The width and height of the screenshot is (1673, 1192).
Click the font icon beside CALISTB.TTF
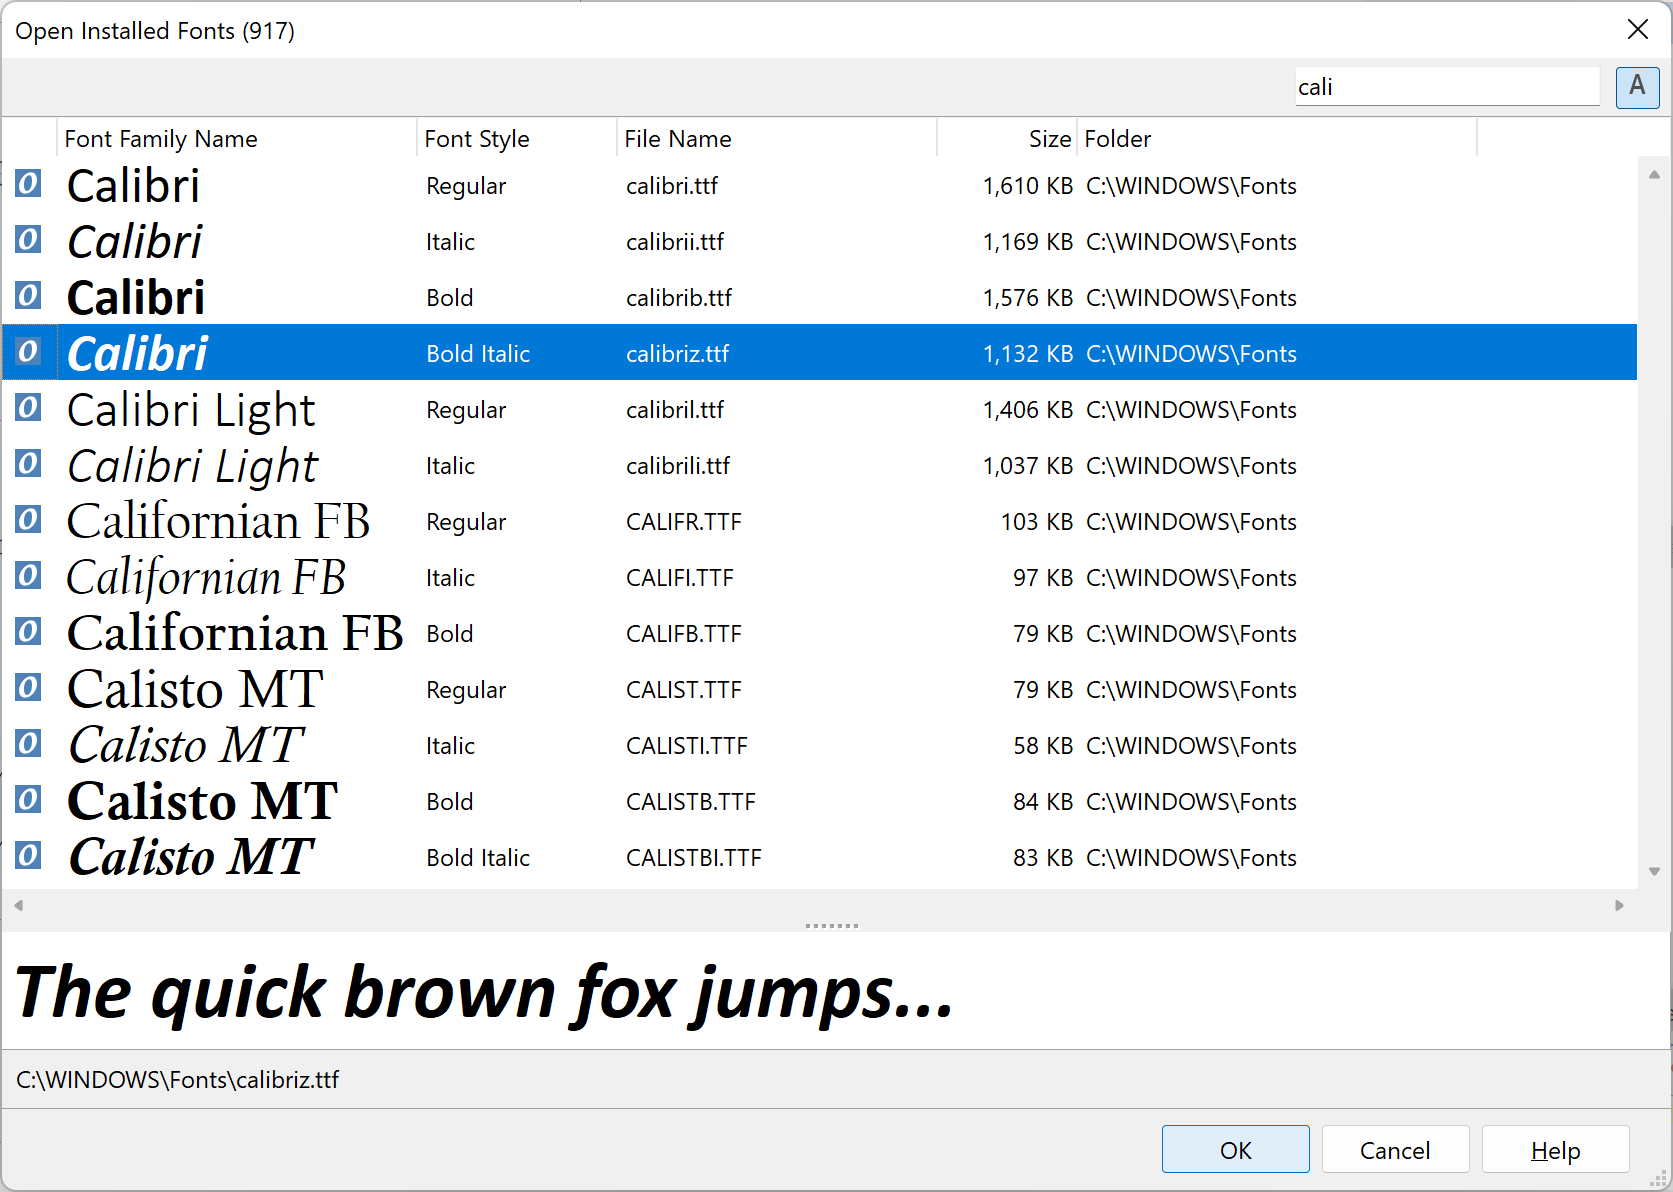[28, 800]
